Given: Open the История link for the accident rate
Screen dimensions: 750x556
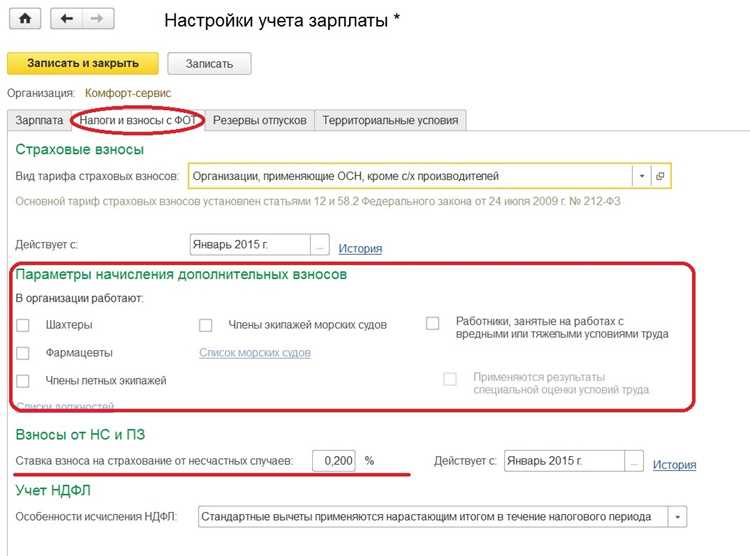Looking at the screenshot, I should (x=674, y=465).
